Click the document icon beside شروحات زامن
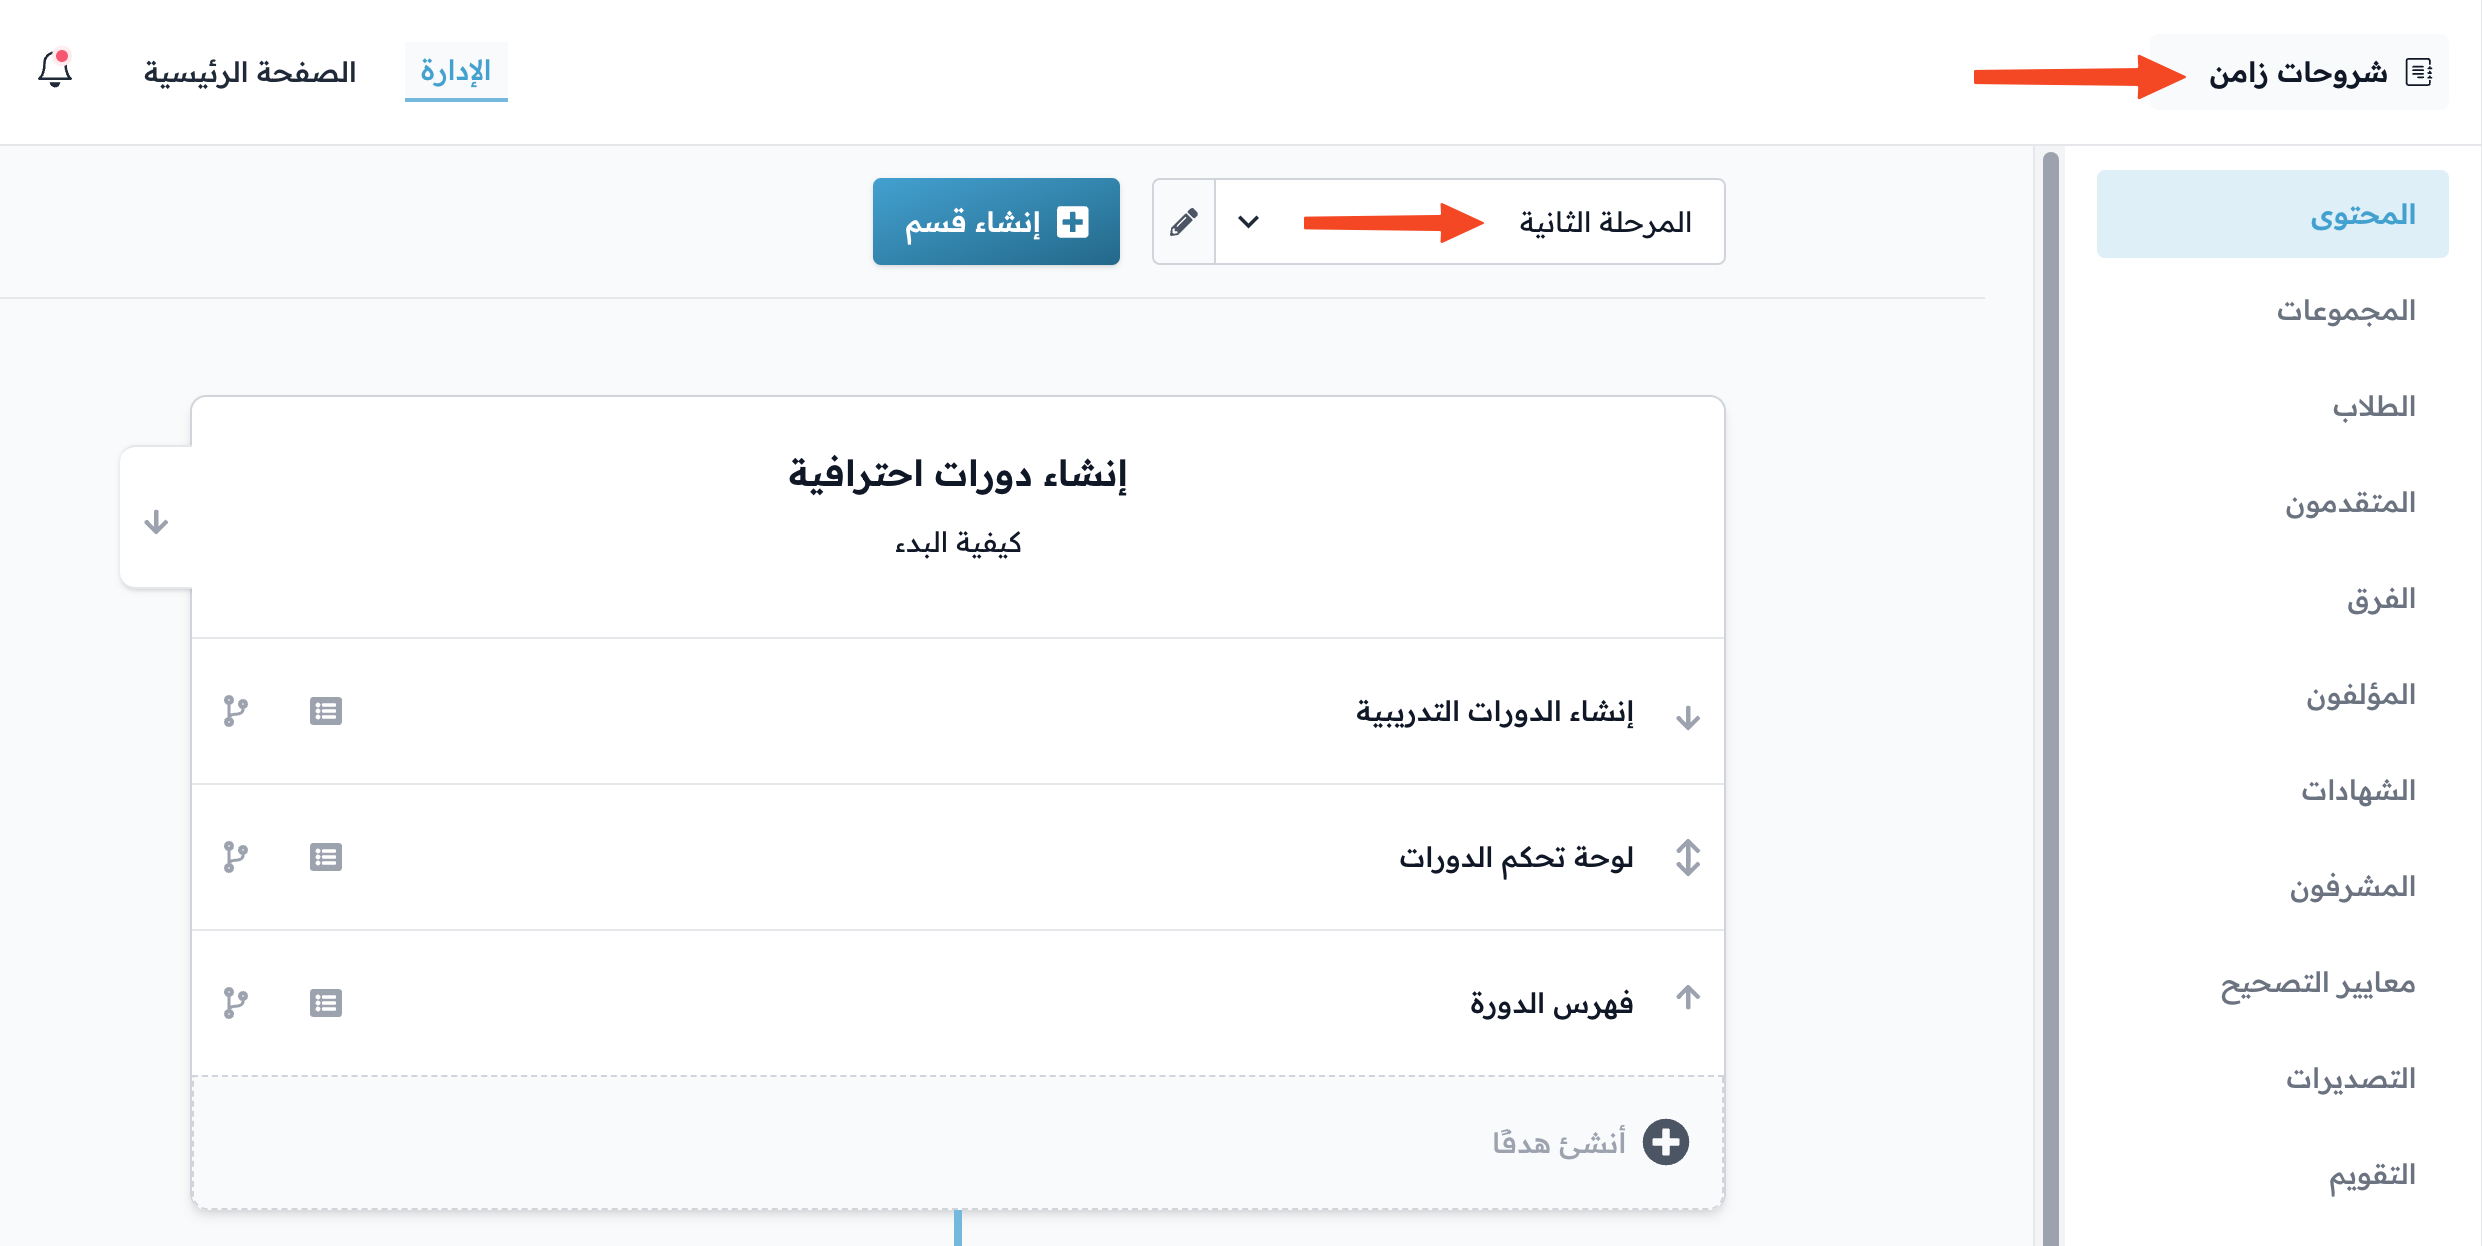Viewport: 2482px width, 1246px height. click(x=2420, y=72)
